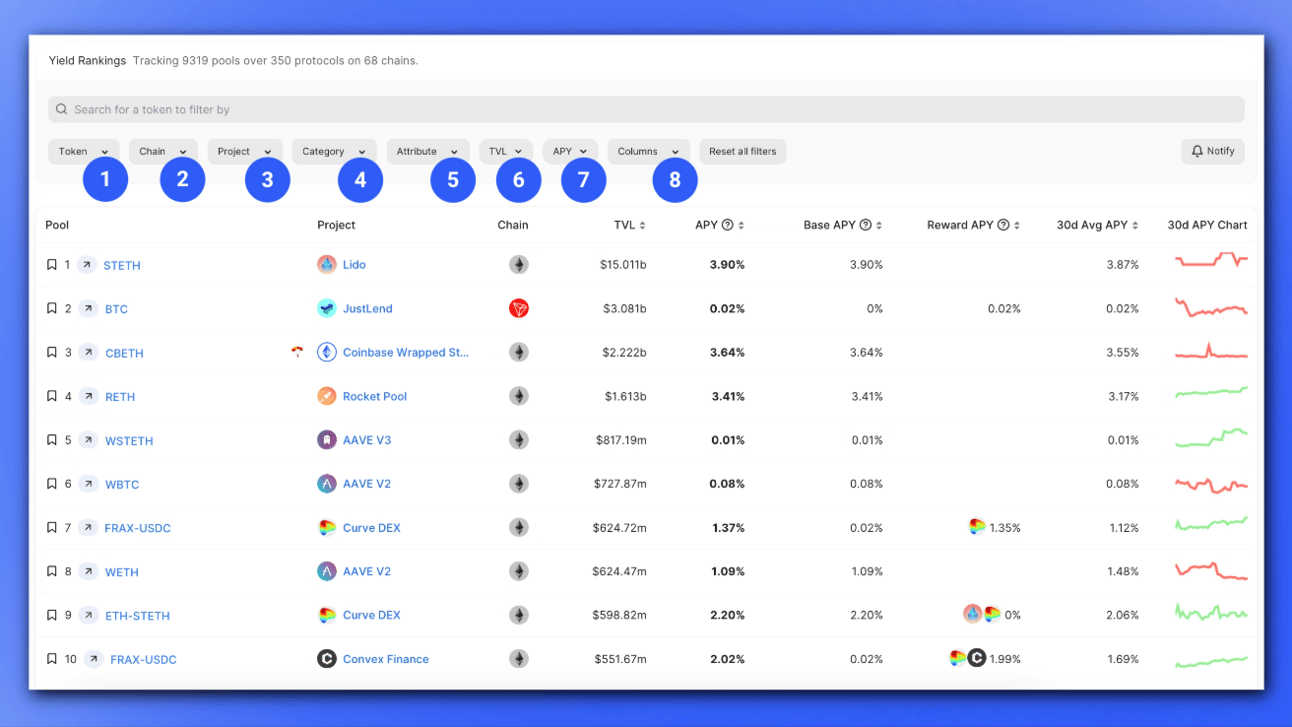Click the 30d APY chart for ETH-STETH
This screenshot has height=727, width=1292.
[1211, 612]
